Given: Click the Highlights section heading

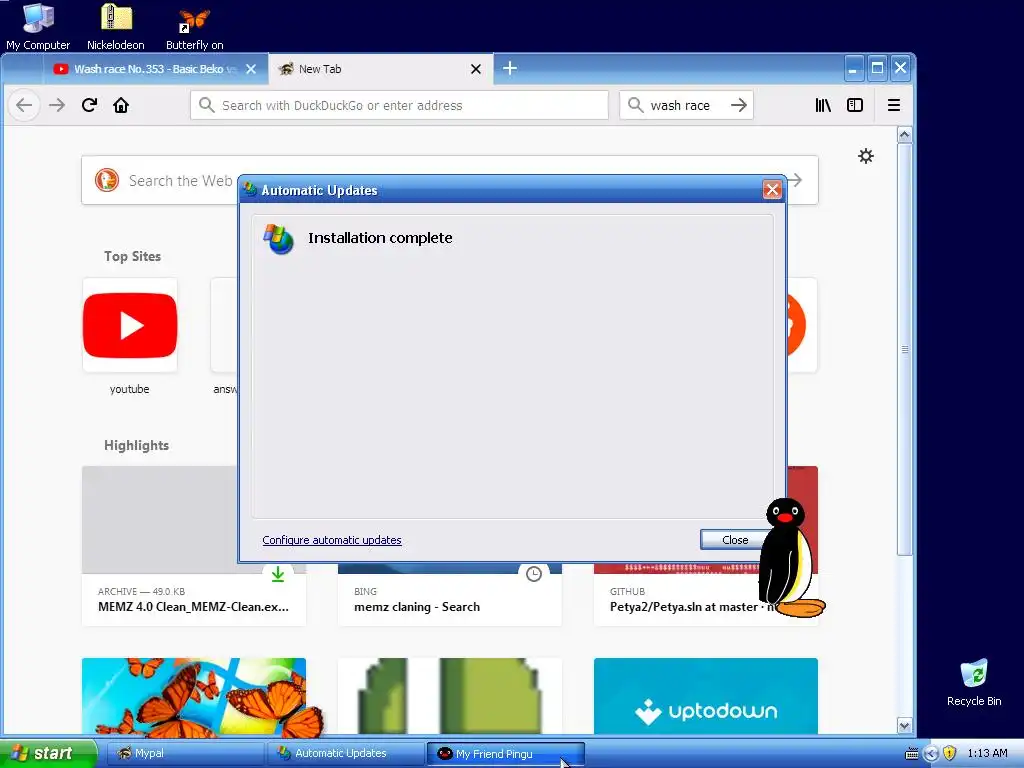Looking at the screenshot, I should pyautogui.click(x=136, y=445).
